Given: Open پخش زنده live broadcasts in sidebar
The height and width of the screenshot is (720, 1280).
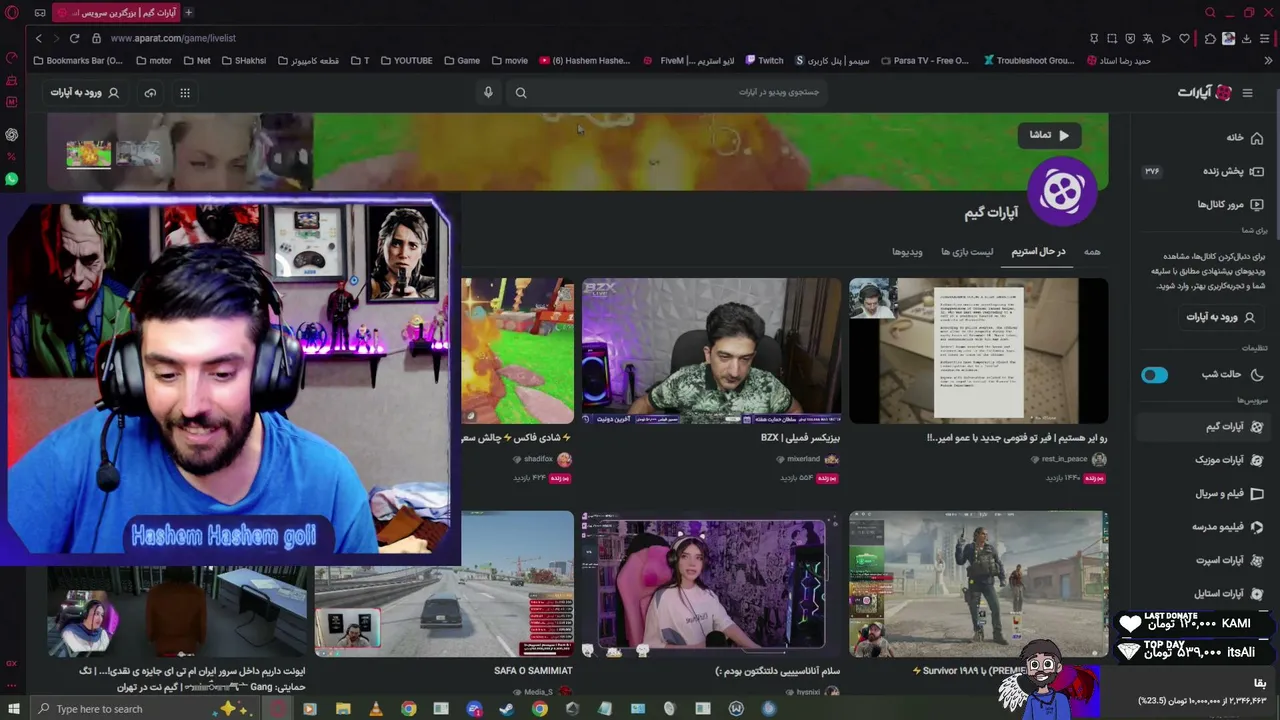Looking at the screenshot, I should click(1204, 171).
